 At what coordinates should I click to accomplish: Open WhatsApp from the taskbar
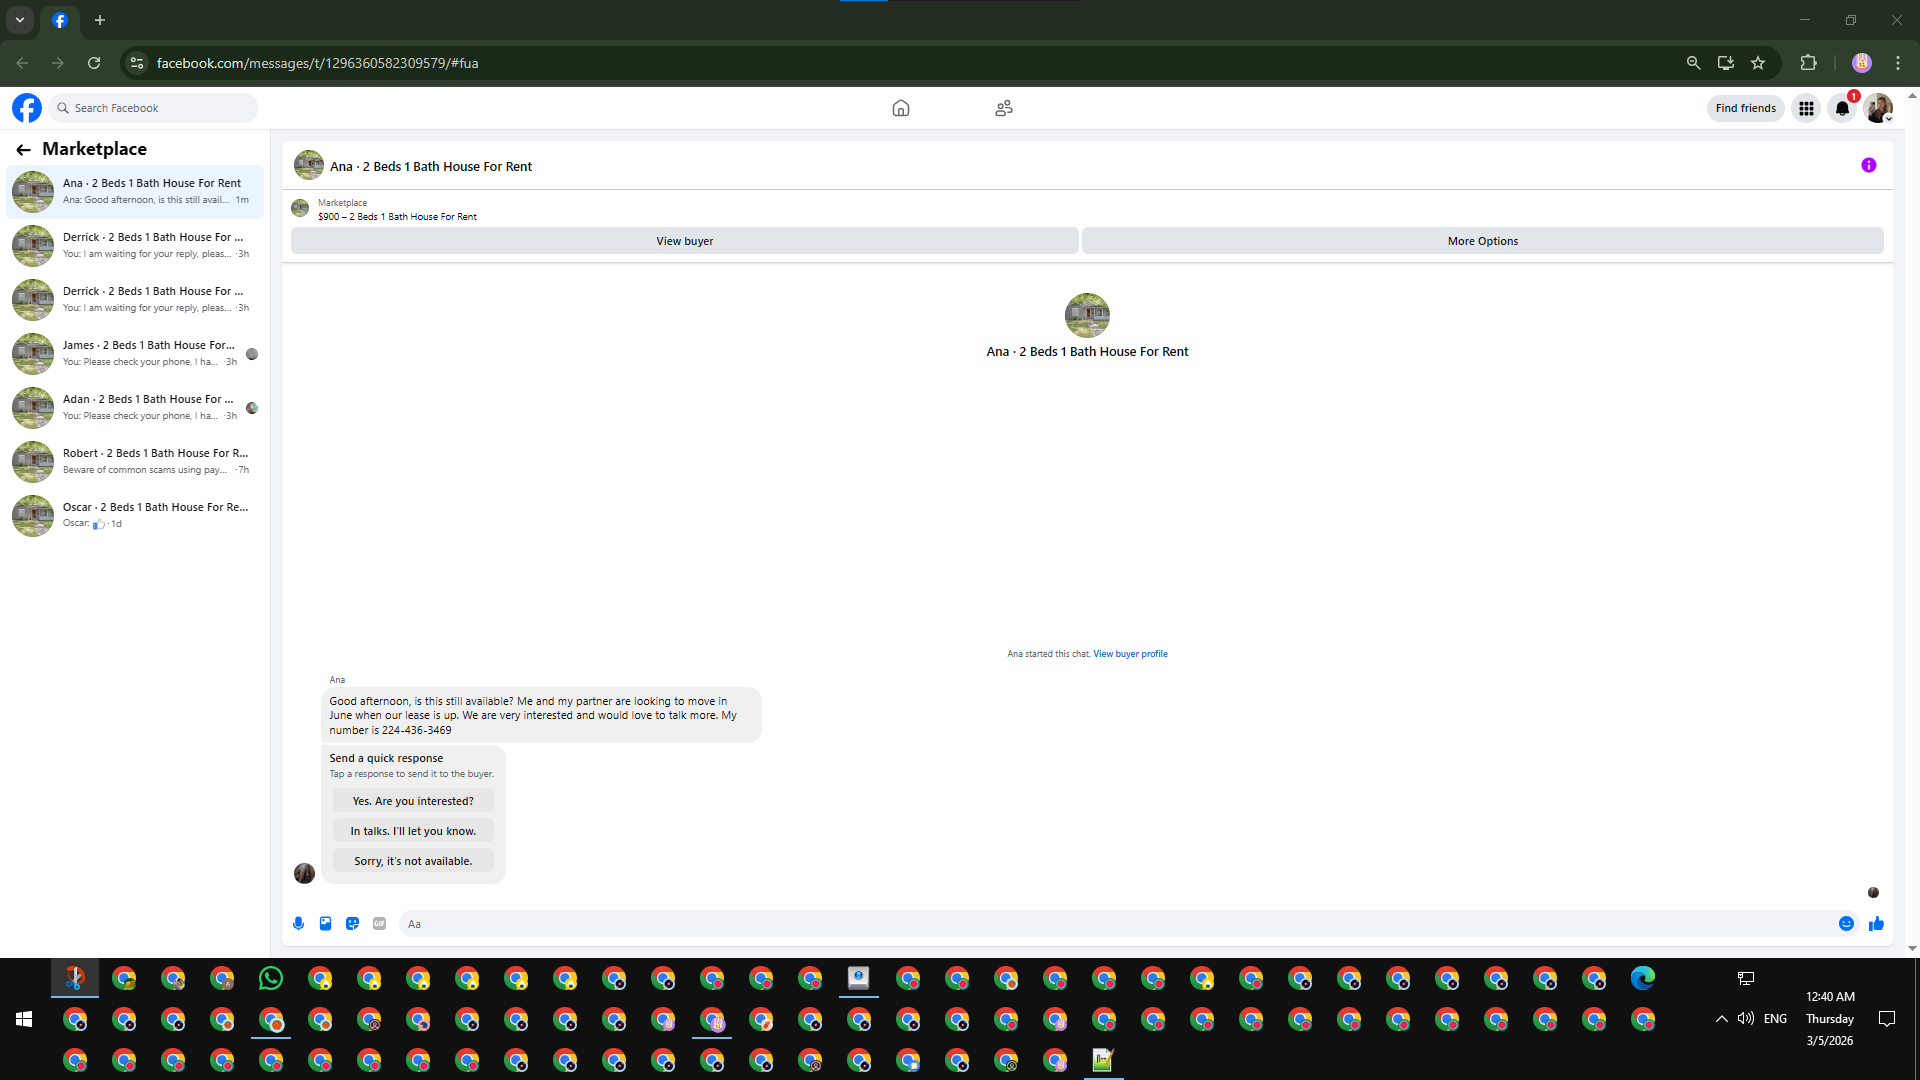coord(271,978)
